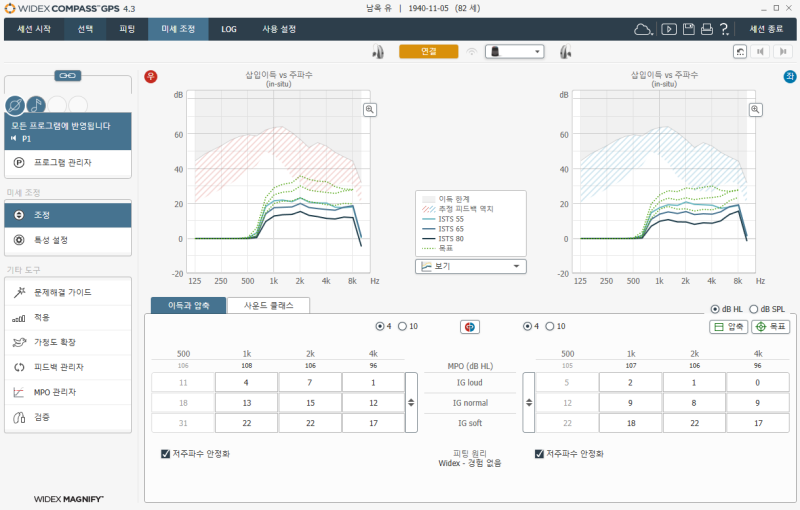
Task: Select 10 channels radio for left ear
Action: click(x=549, y=326)
